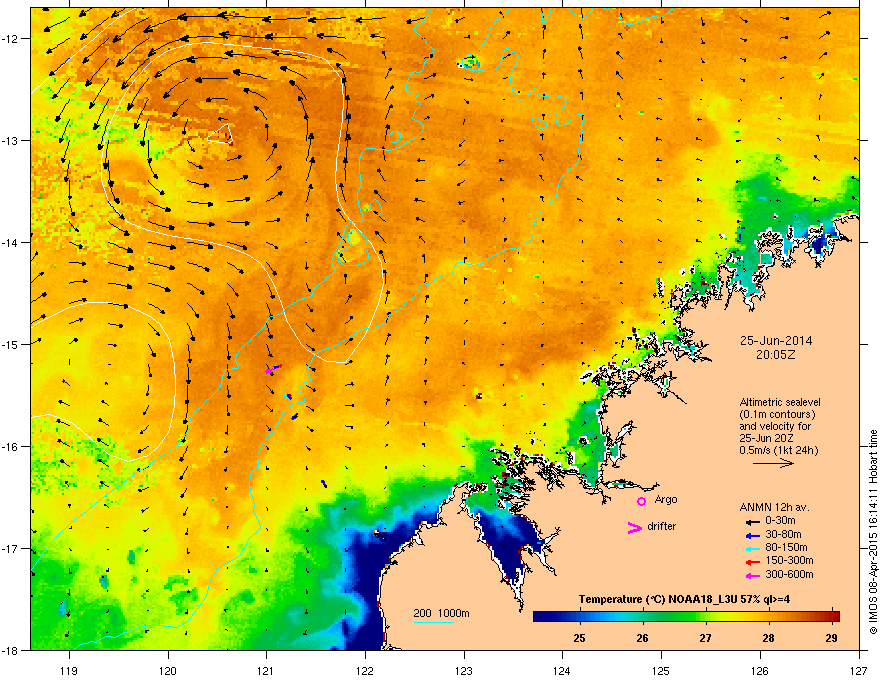The height and width of the screenshot is (680, 880).
Task: Click the longitude label 121
Action: coord(267,671)
